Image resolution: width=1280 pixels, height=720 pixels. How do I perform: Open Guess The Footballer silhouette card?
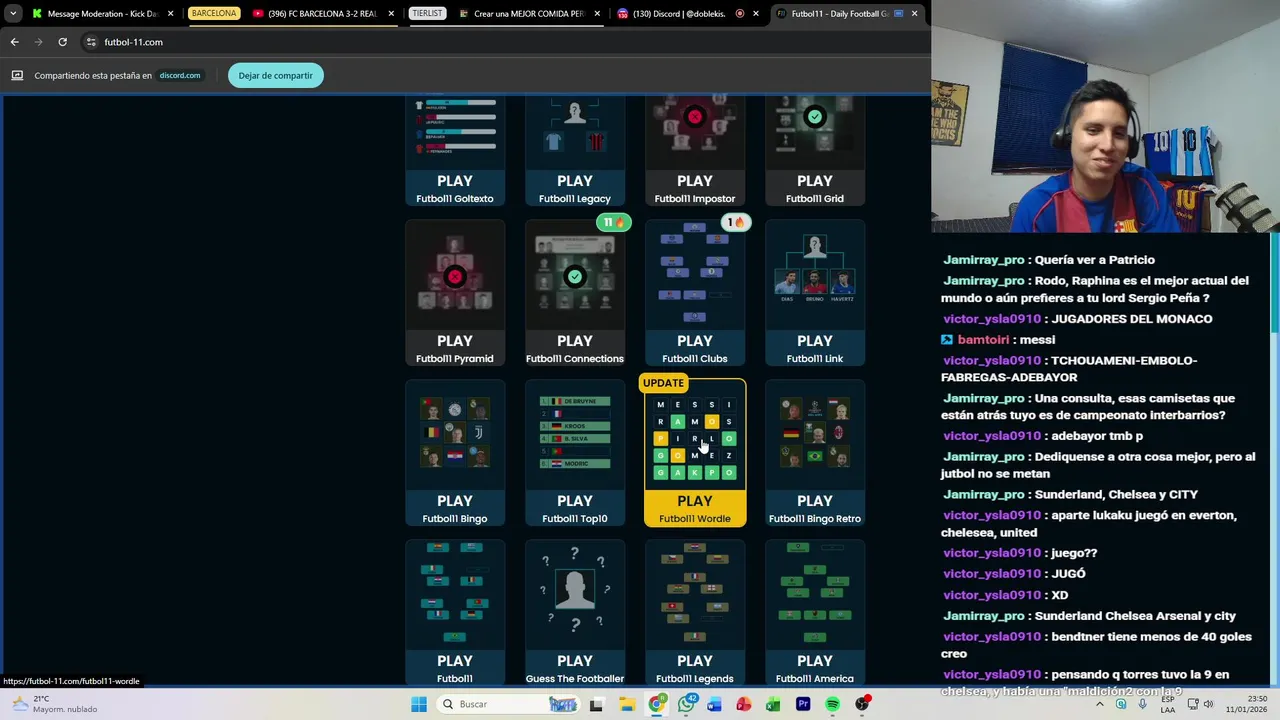pos(575,594)
